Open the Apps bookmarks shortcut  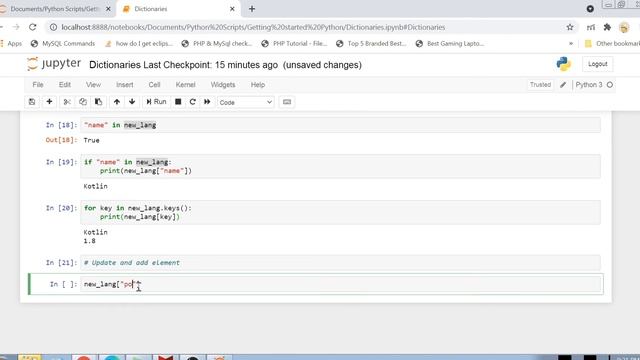(x=11, y=44)
